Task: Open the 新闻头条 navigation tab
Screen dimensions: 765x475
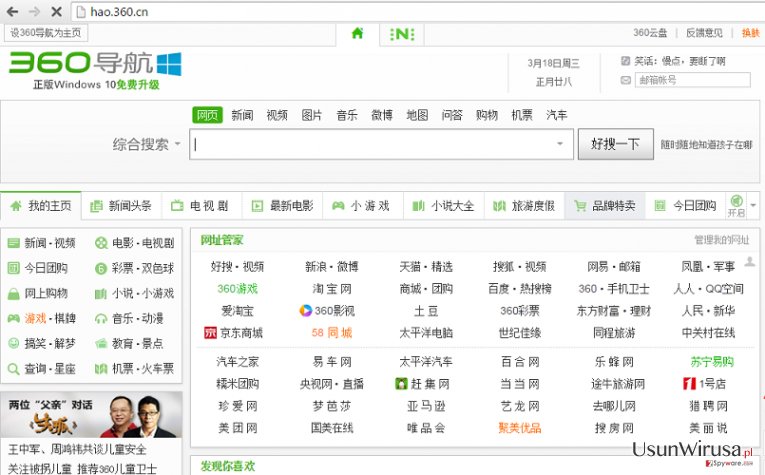Action: click(121, 206)
